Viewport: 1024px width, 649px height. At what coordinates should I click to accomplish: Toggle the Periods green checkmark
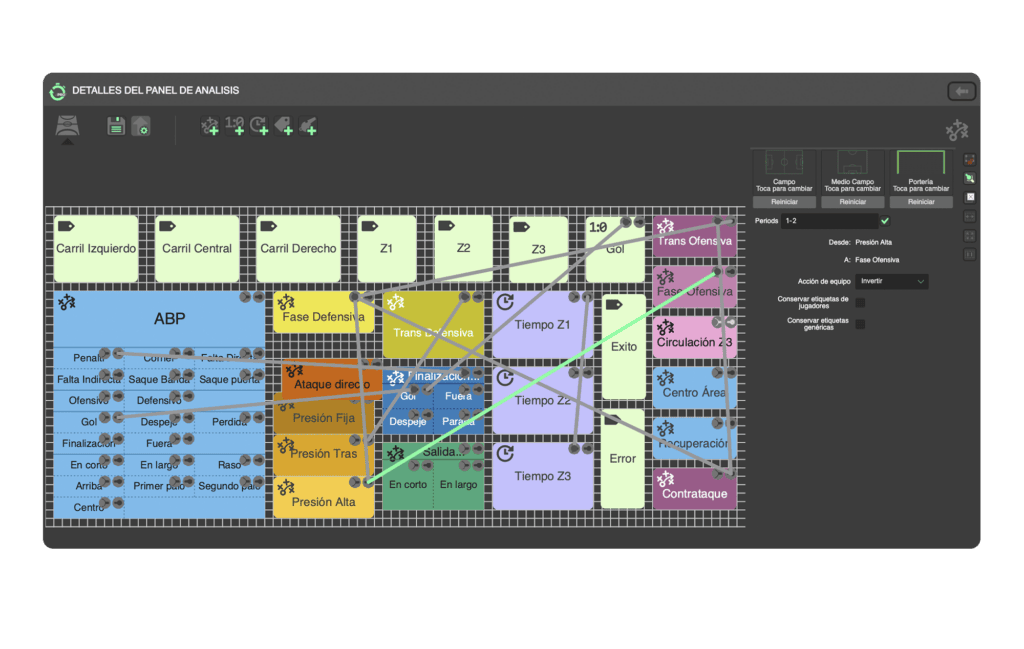[885, 220]
